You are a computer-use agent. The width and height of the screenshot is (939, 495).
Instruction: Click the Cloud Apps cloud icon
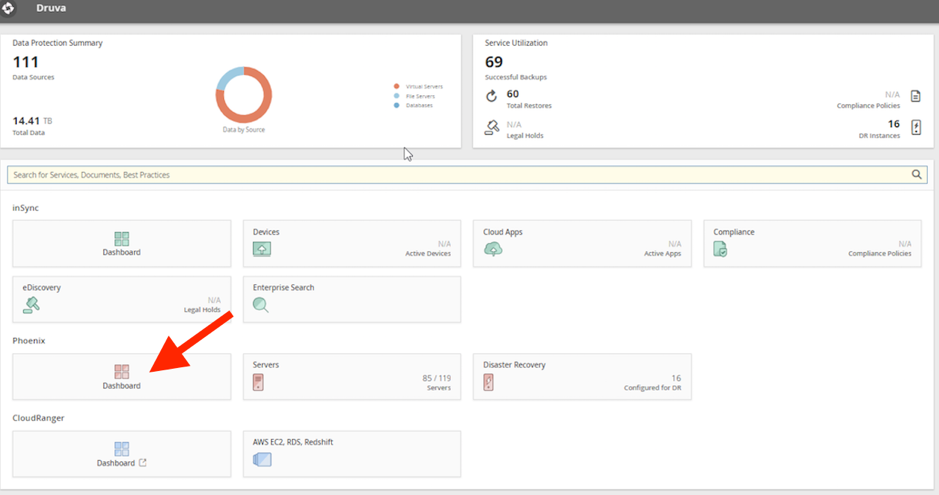493,249
